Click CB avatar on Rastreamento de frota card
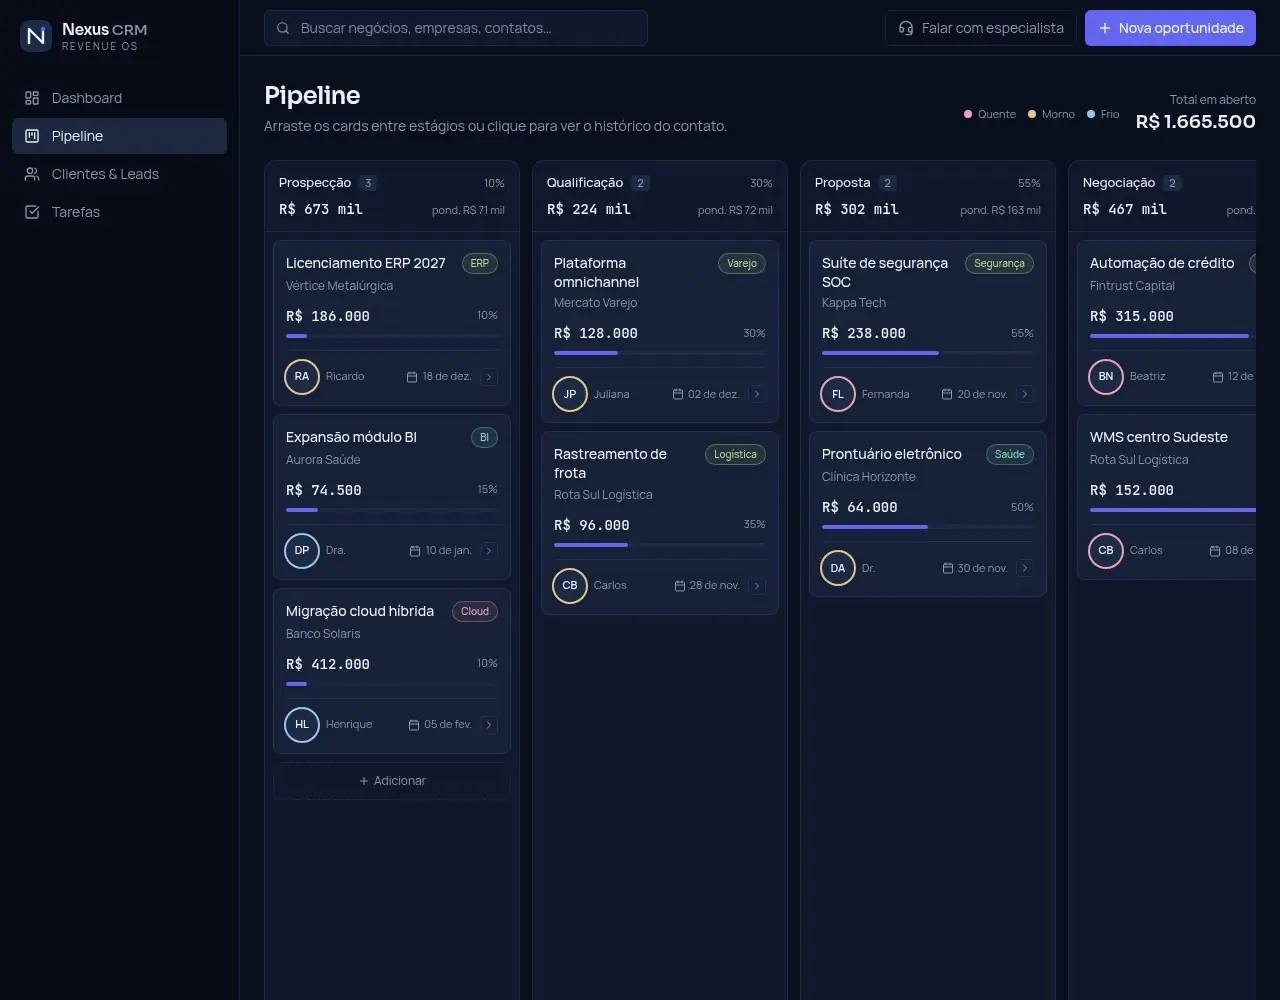Screen dimensions: 1280x1000 click(570, 586)
